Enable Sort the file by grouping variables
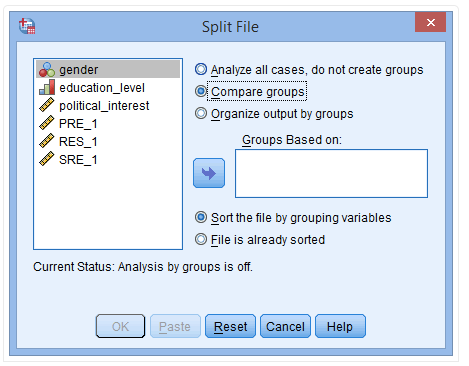 tap(201, 217)
